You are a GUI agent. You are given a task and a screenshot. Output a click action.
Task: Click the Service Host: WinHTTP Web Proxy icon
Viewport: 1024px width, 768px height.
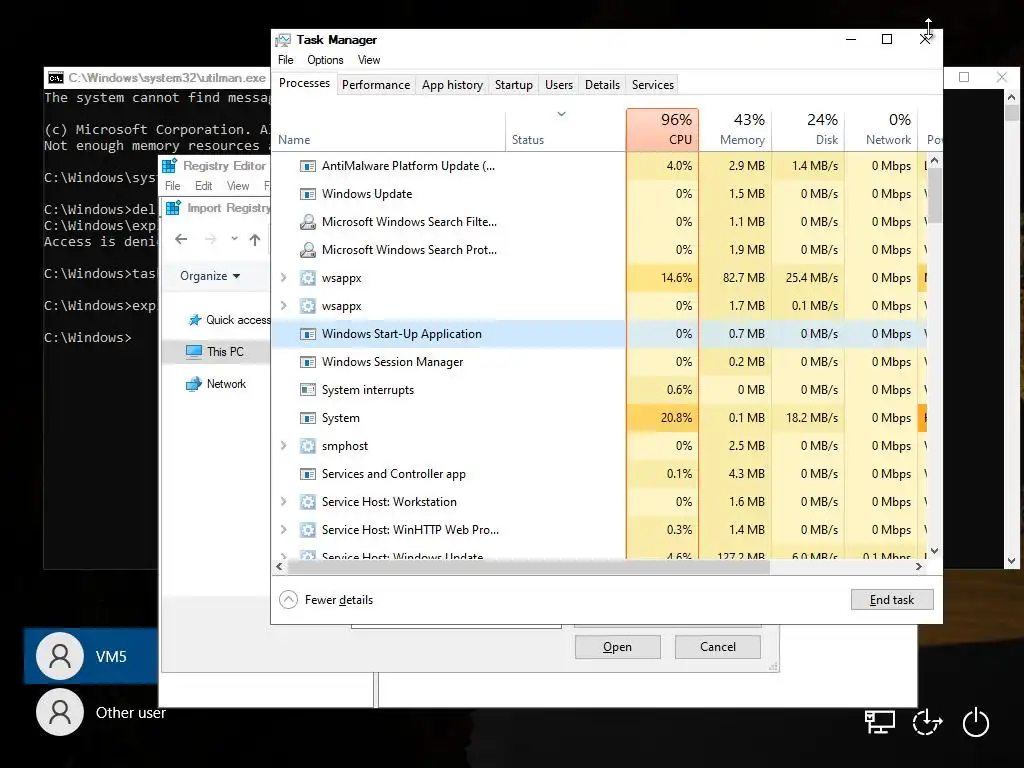coord(307,530)
